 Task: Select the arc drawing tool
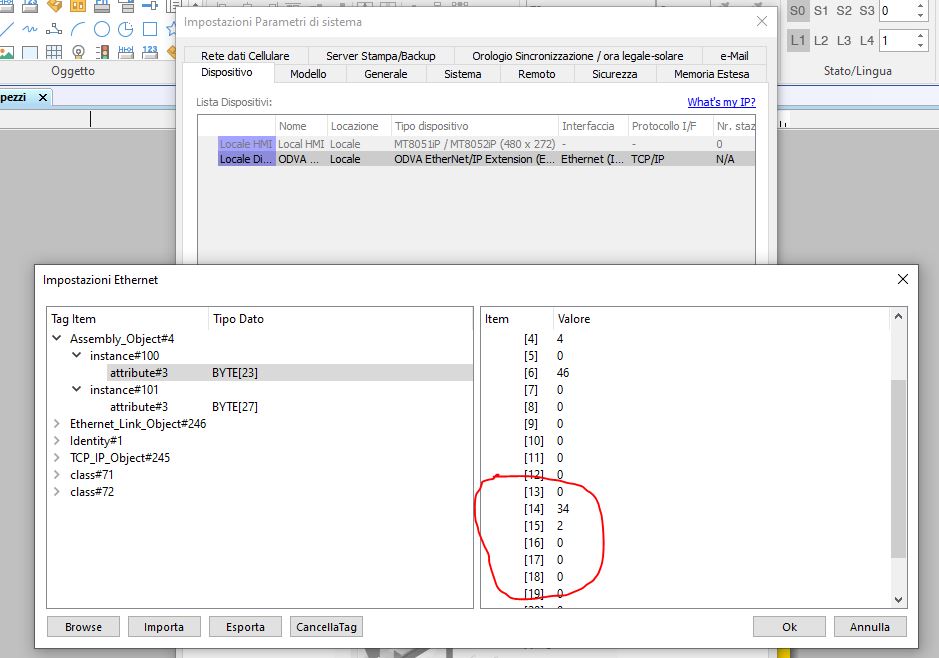tap(78, 29)
